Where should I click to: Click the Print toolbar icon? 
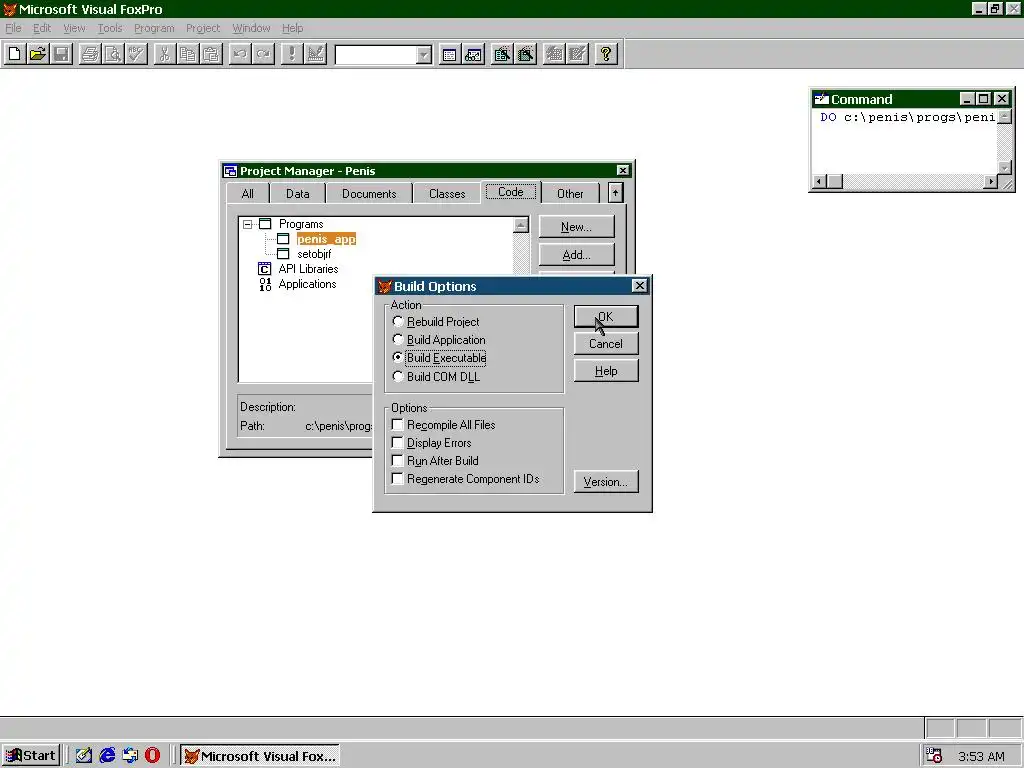pos(89,54)
